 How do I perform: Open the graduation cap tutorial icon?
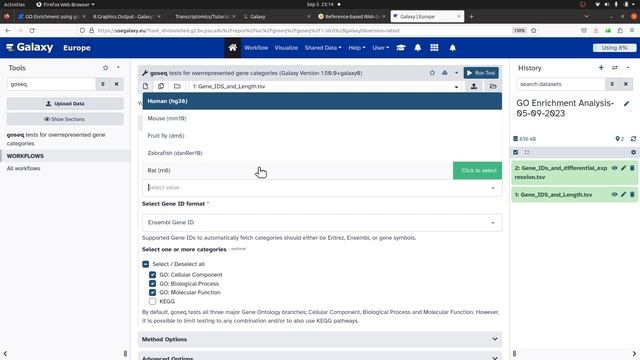pos(401,48)
